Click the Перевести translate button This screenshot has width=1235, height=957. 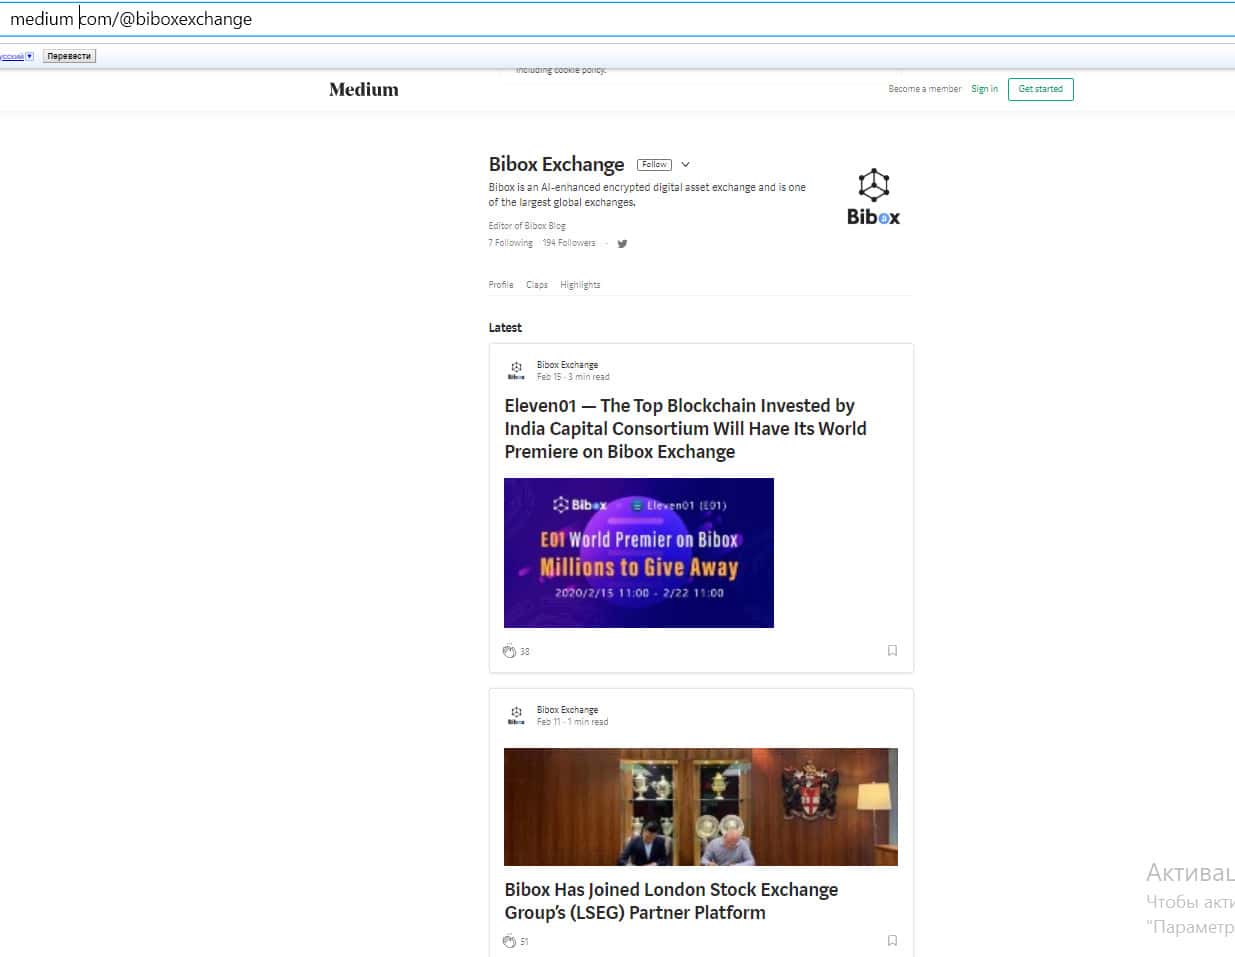(69, 56)
